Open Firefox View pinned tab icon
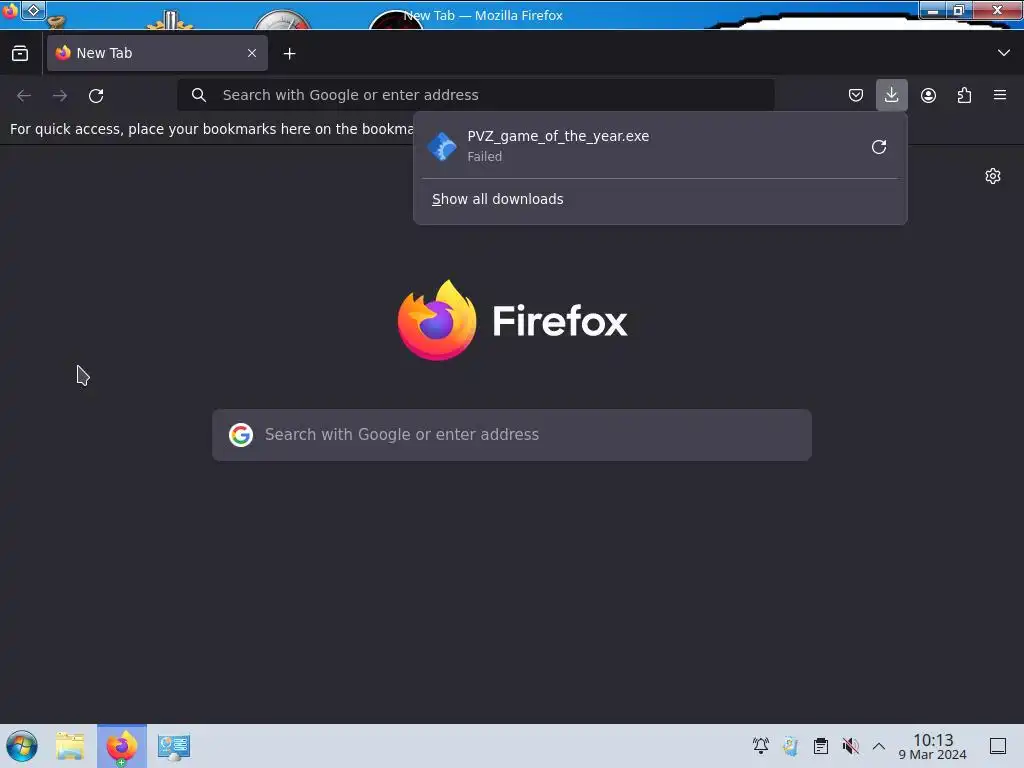The height and width of the screenshot is (768, 1024). pos(20,53)
